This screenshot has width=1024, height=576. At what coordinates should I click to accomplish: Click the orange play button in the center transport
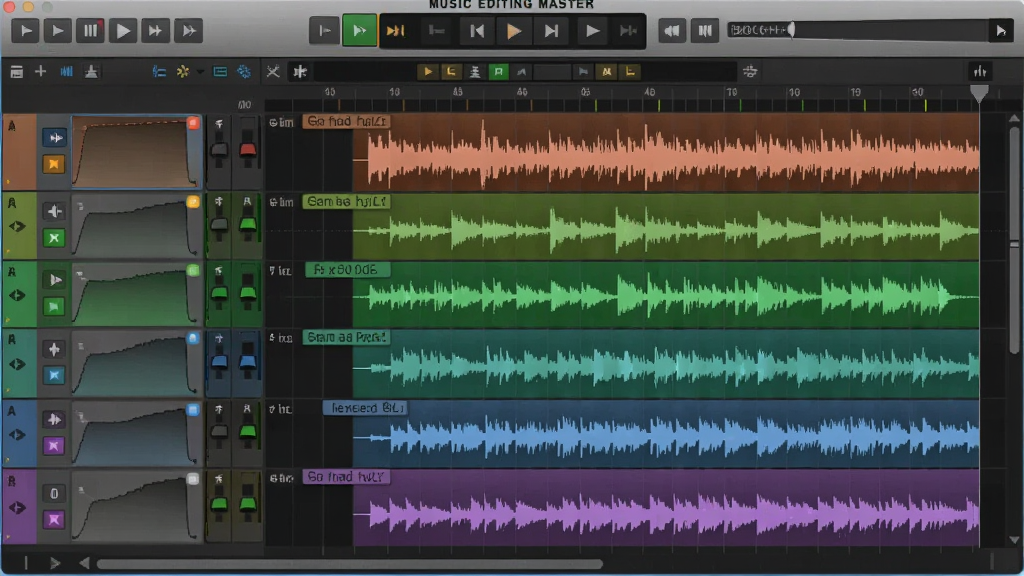513,31
